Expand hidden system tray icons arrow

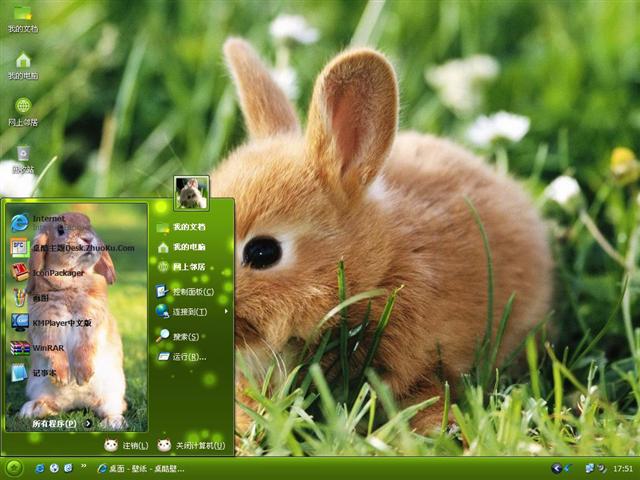[556, 468]
